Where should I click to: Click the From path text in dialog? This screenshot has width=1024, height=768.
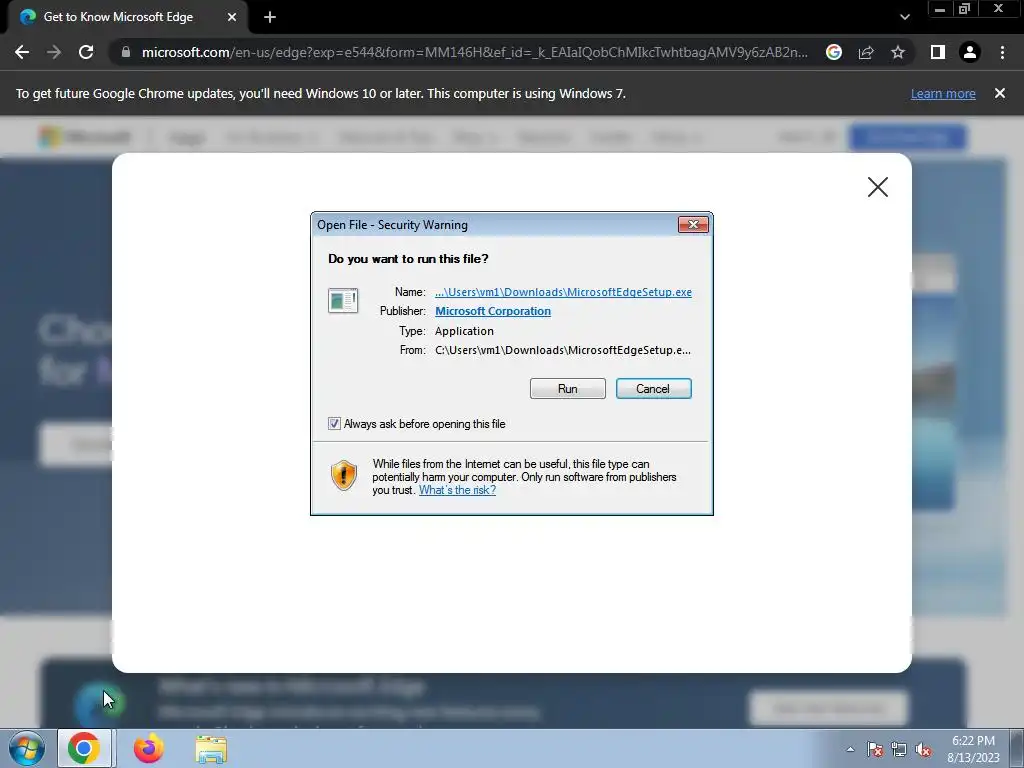tap(562, 350)
